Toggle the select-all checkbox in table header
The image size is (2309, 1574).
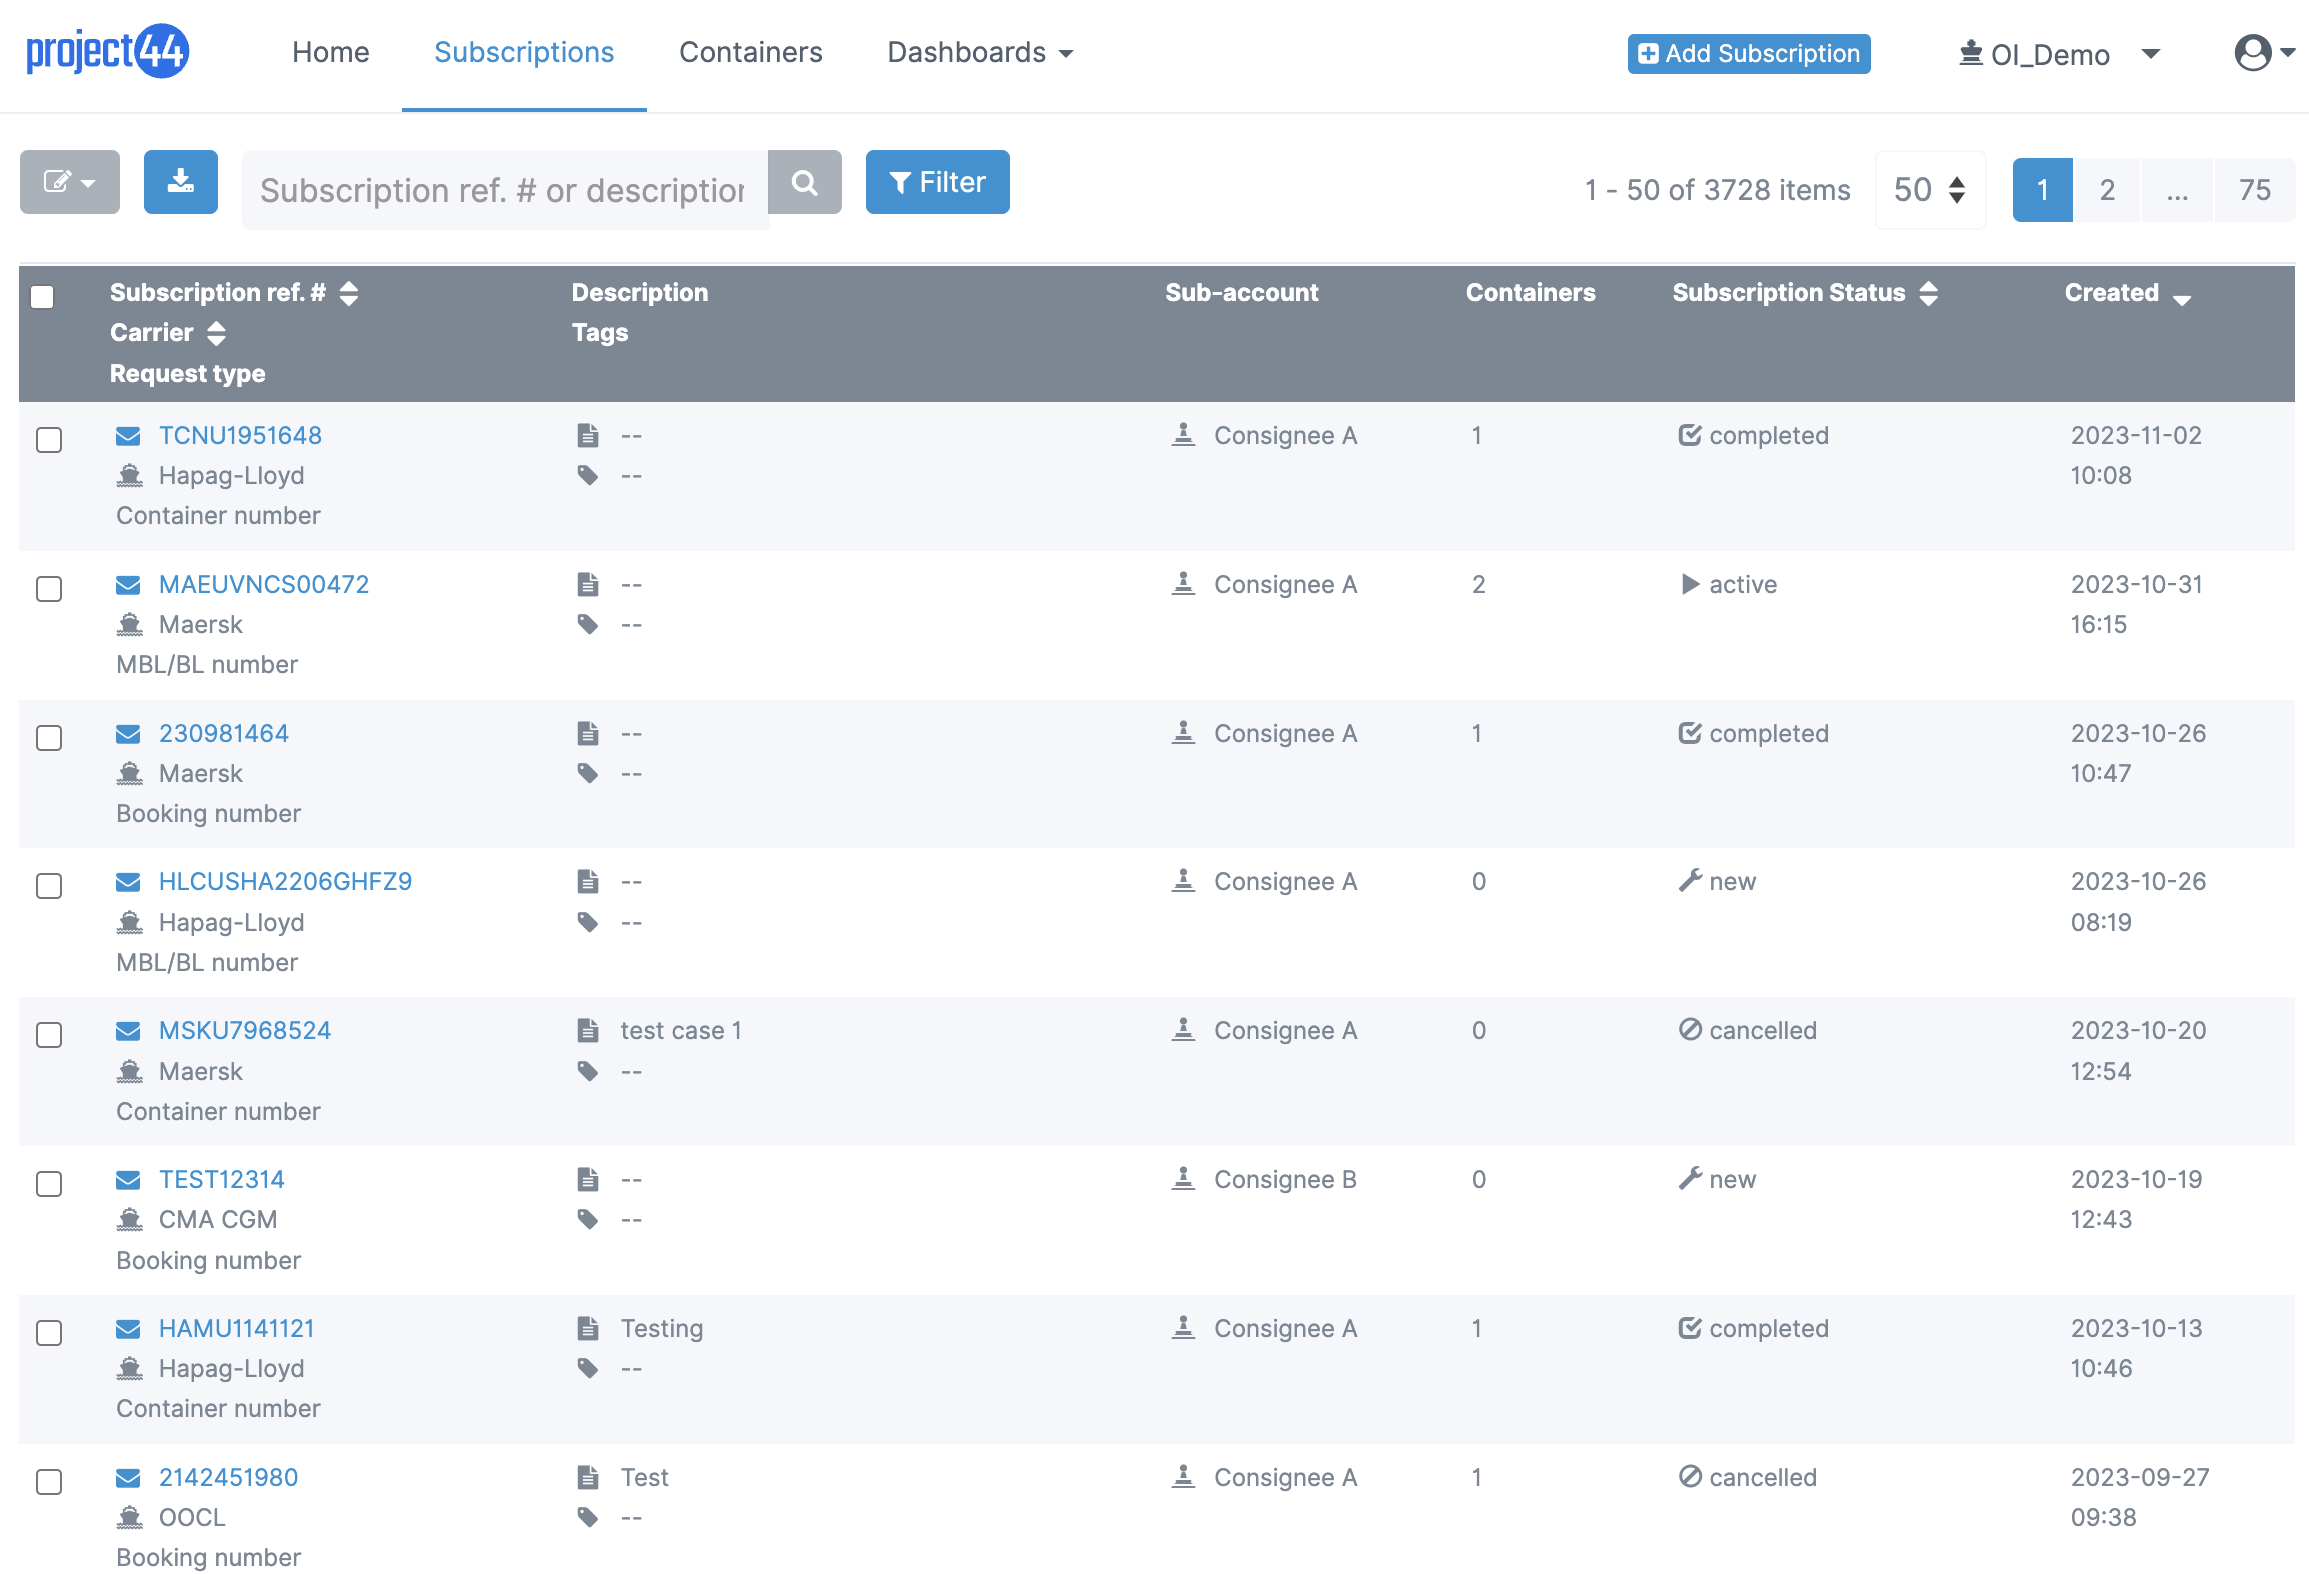point(42,297)
